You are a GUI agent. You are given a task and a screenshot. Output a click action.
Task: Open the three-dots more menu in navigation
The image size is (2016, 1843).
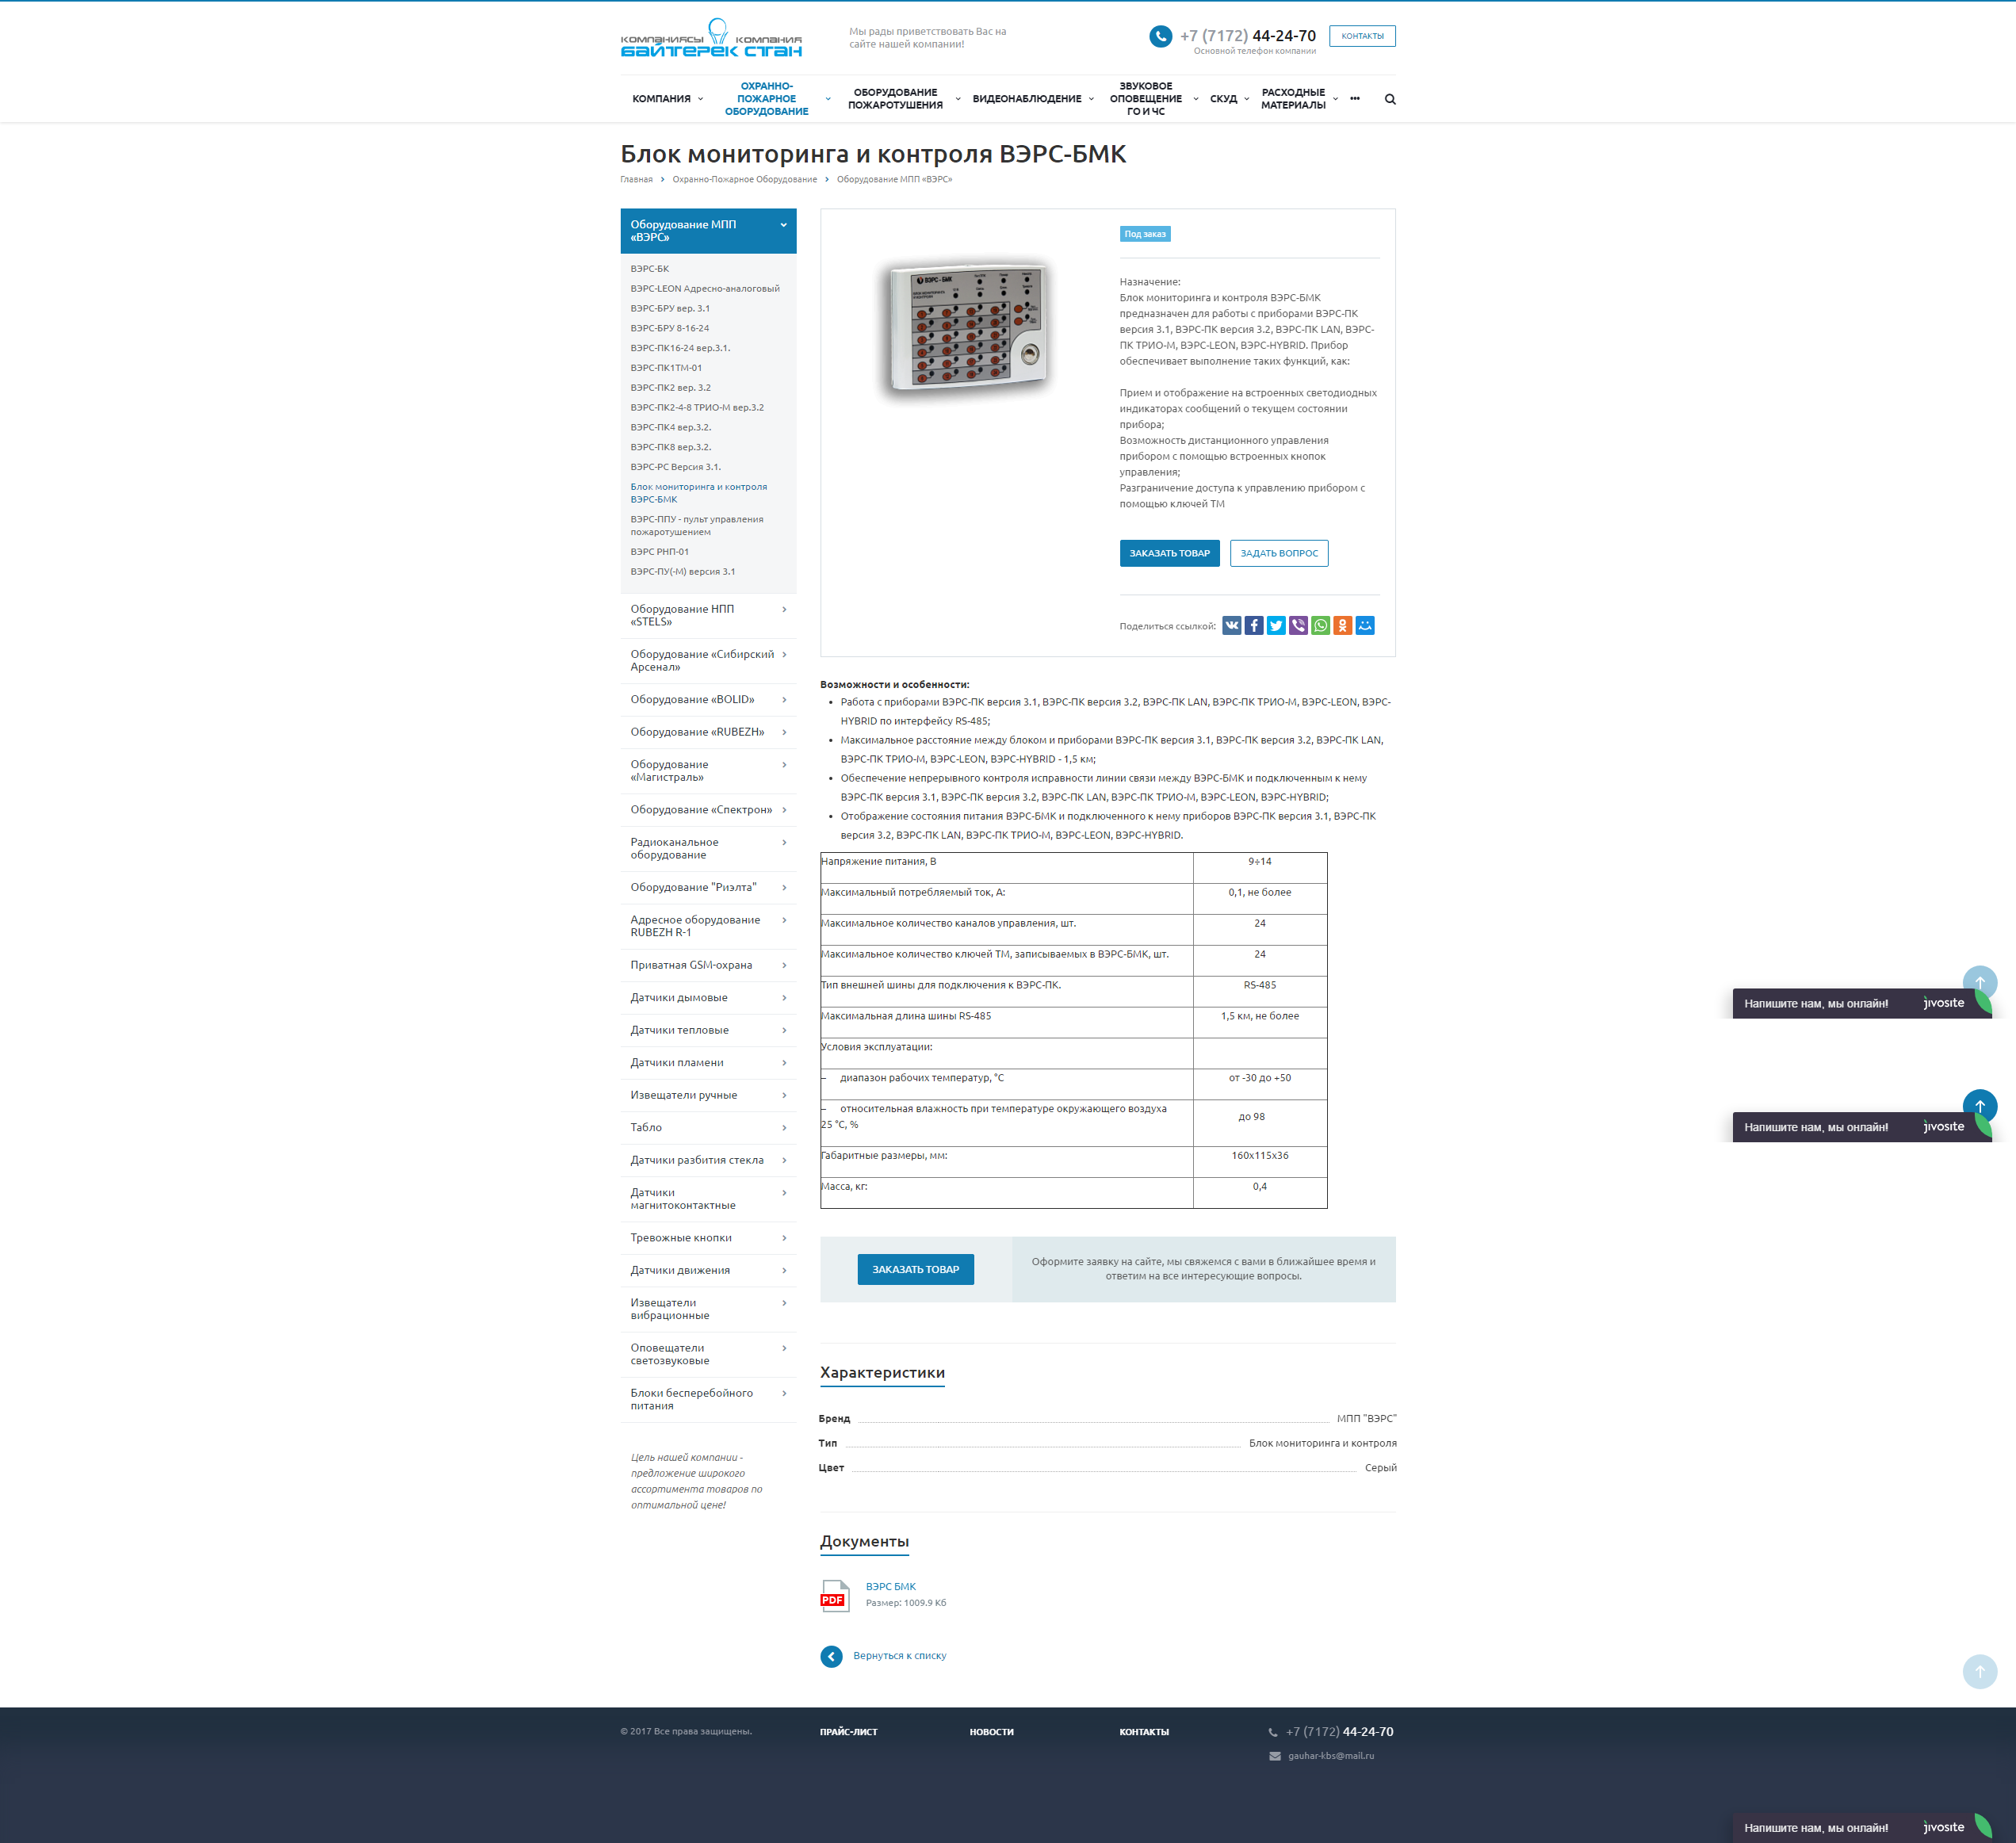1355,99
